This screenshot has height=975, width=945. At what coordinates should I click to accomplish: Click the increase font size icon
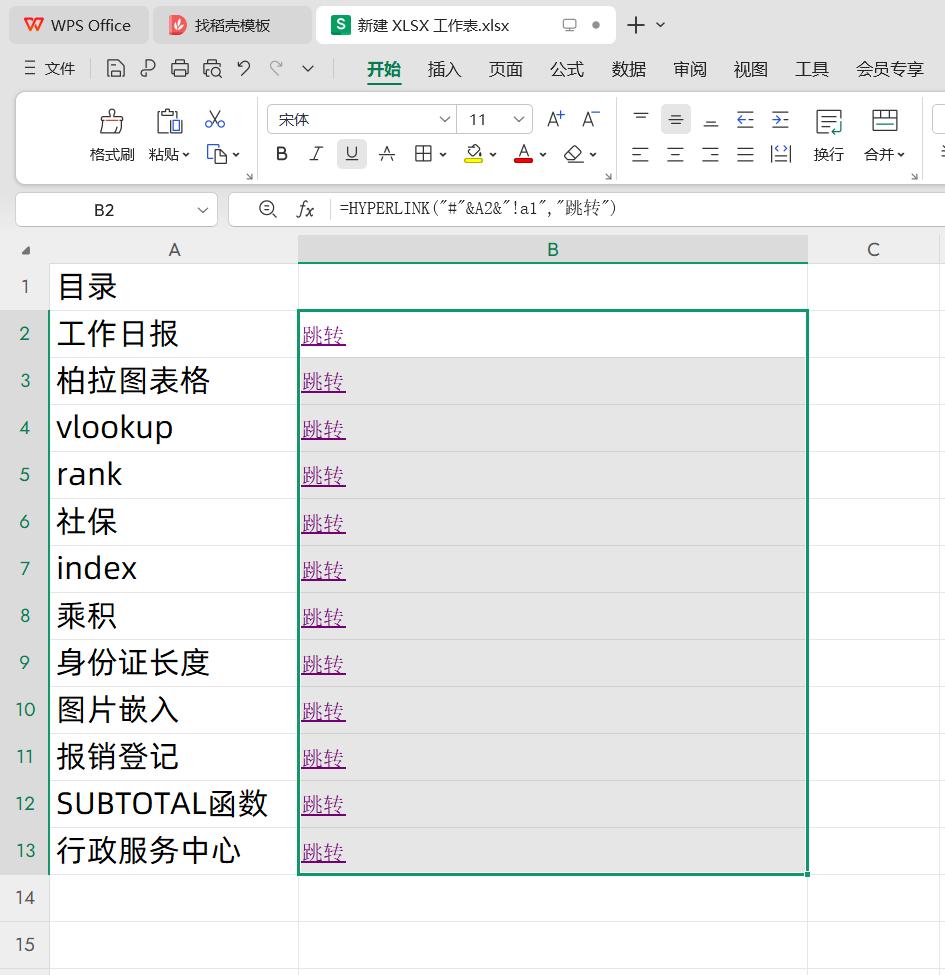click(556, 120)
